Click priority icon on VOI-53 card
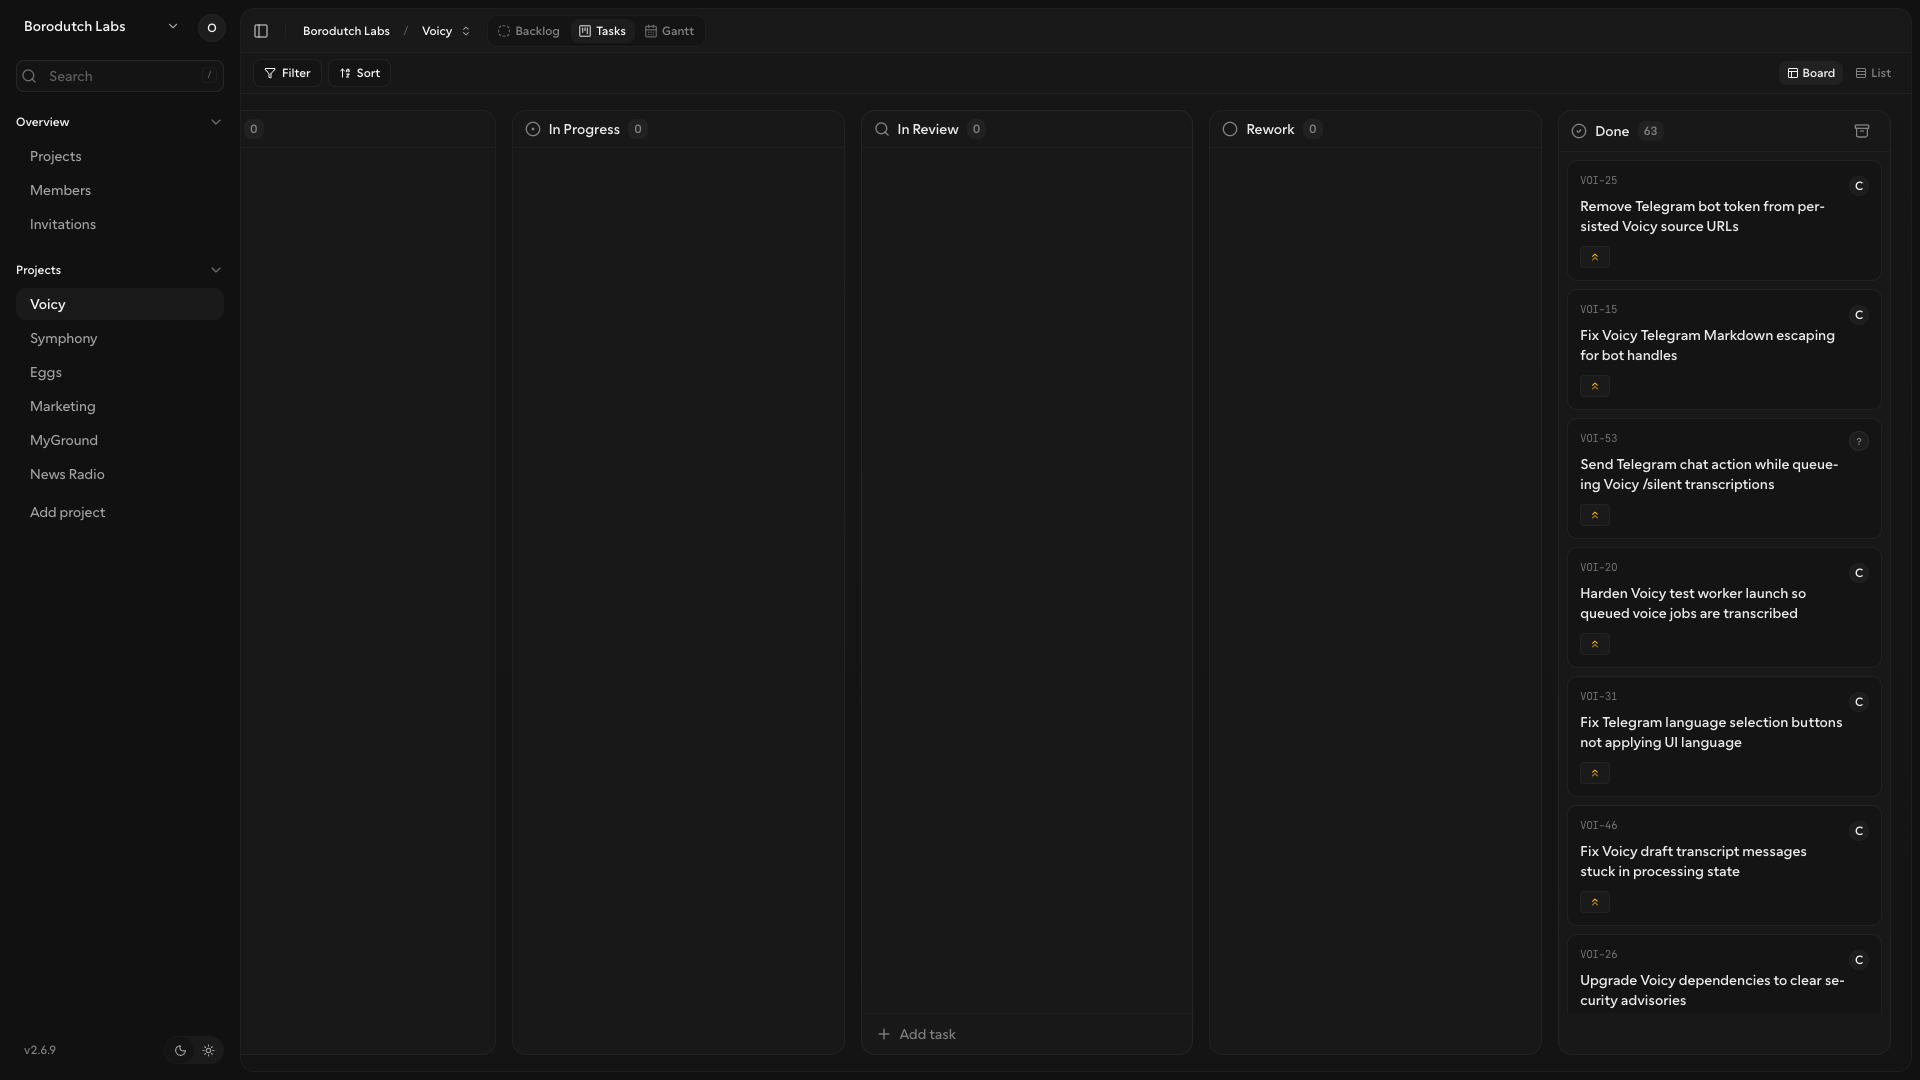 tap(1595, 515)
